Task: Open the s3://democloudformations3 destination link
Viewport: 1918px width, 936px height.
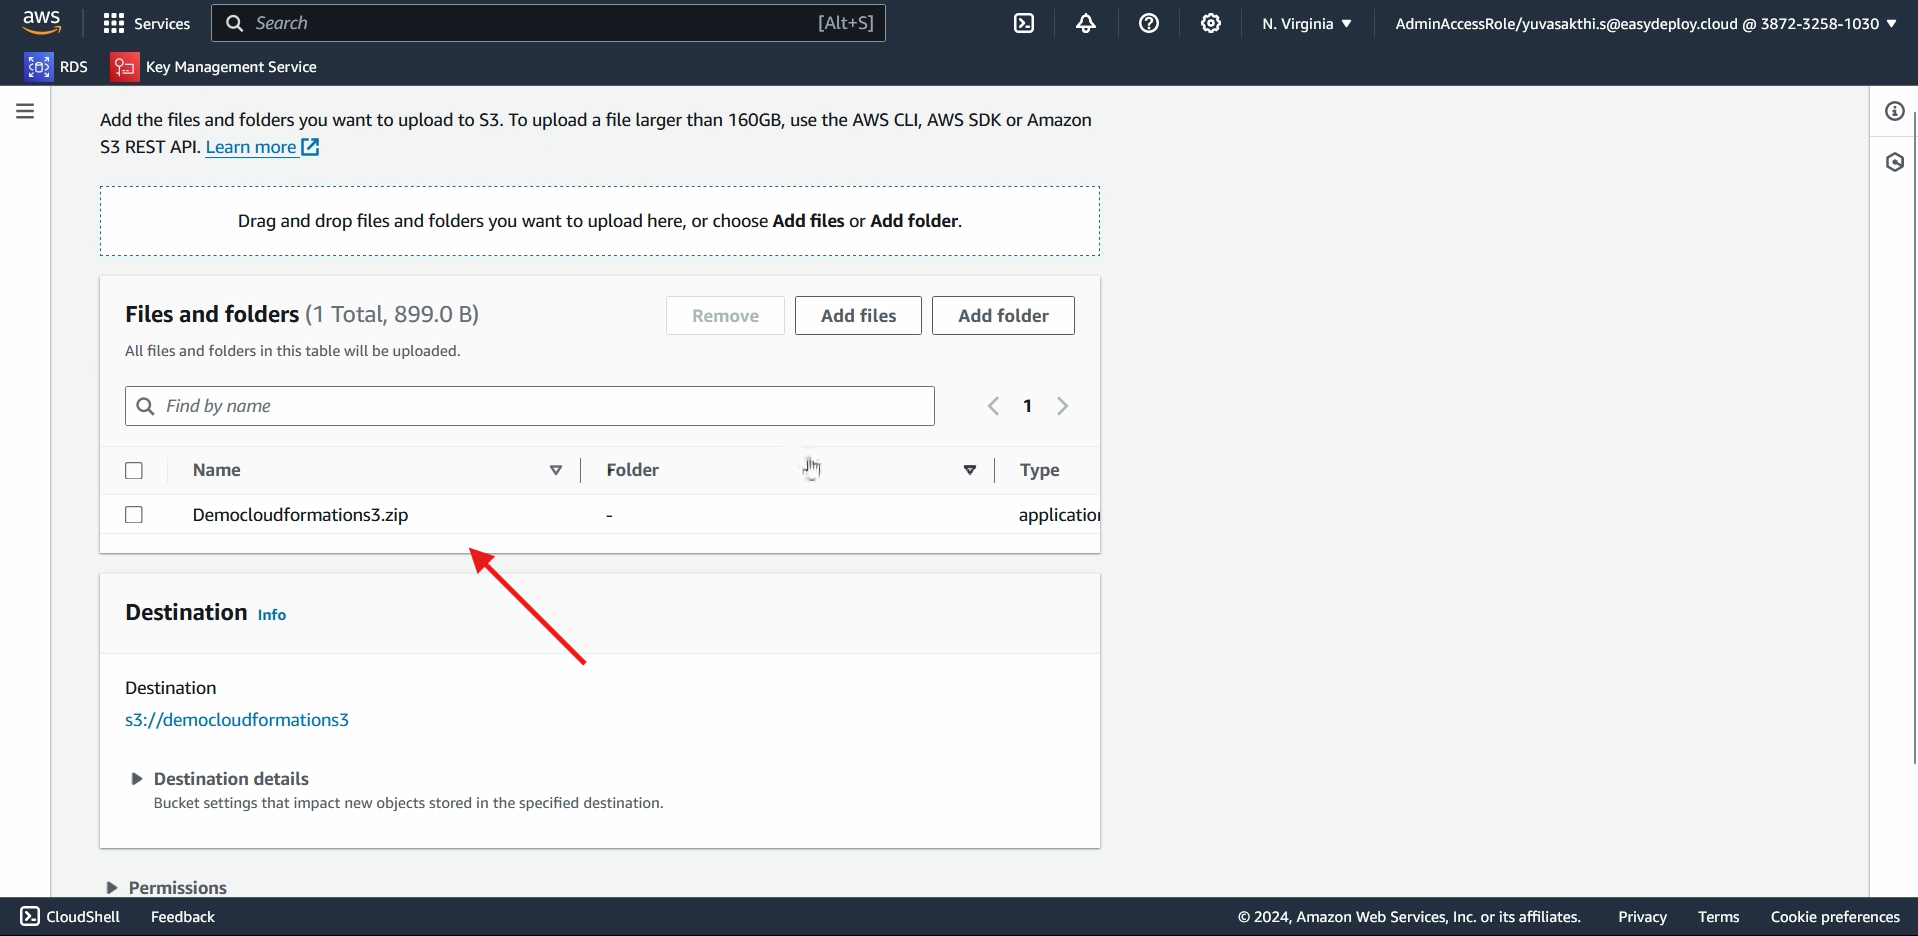Action: click(237, 720)
